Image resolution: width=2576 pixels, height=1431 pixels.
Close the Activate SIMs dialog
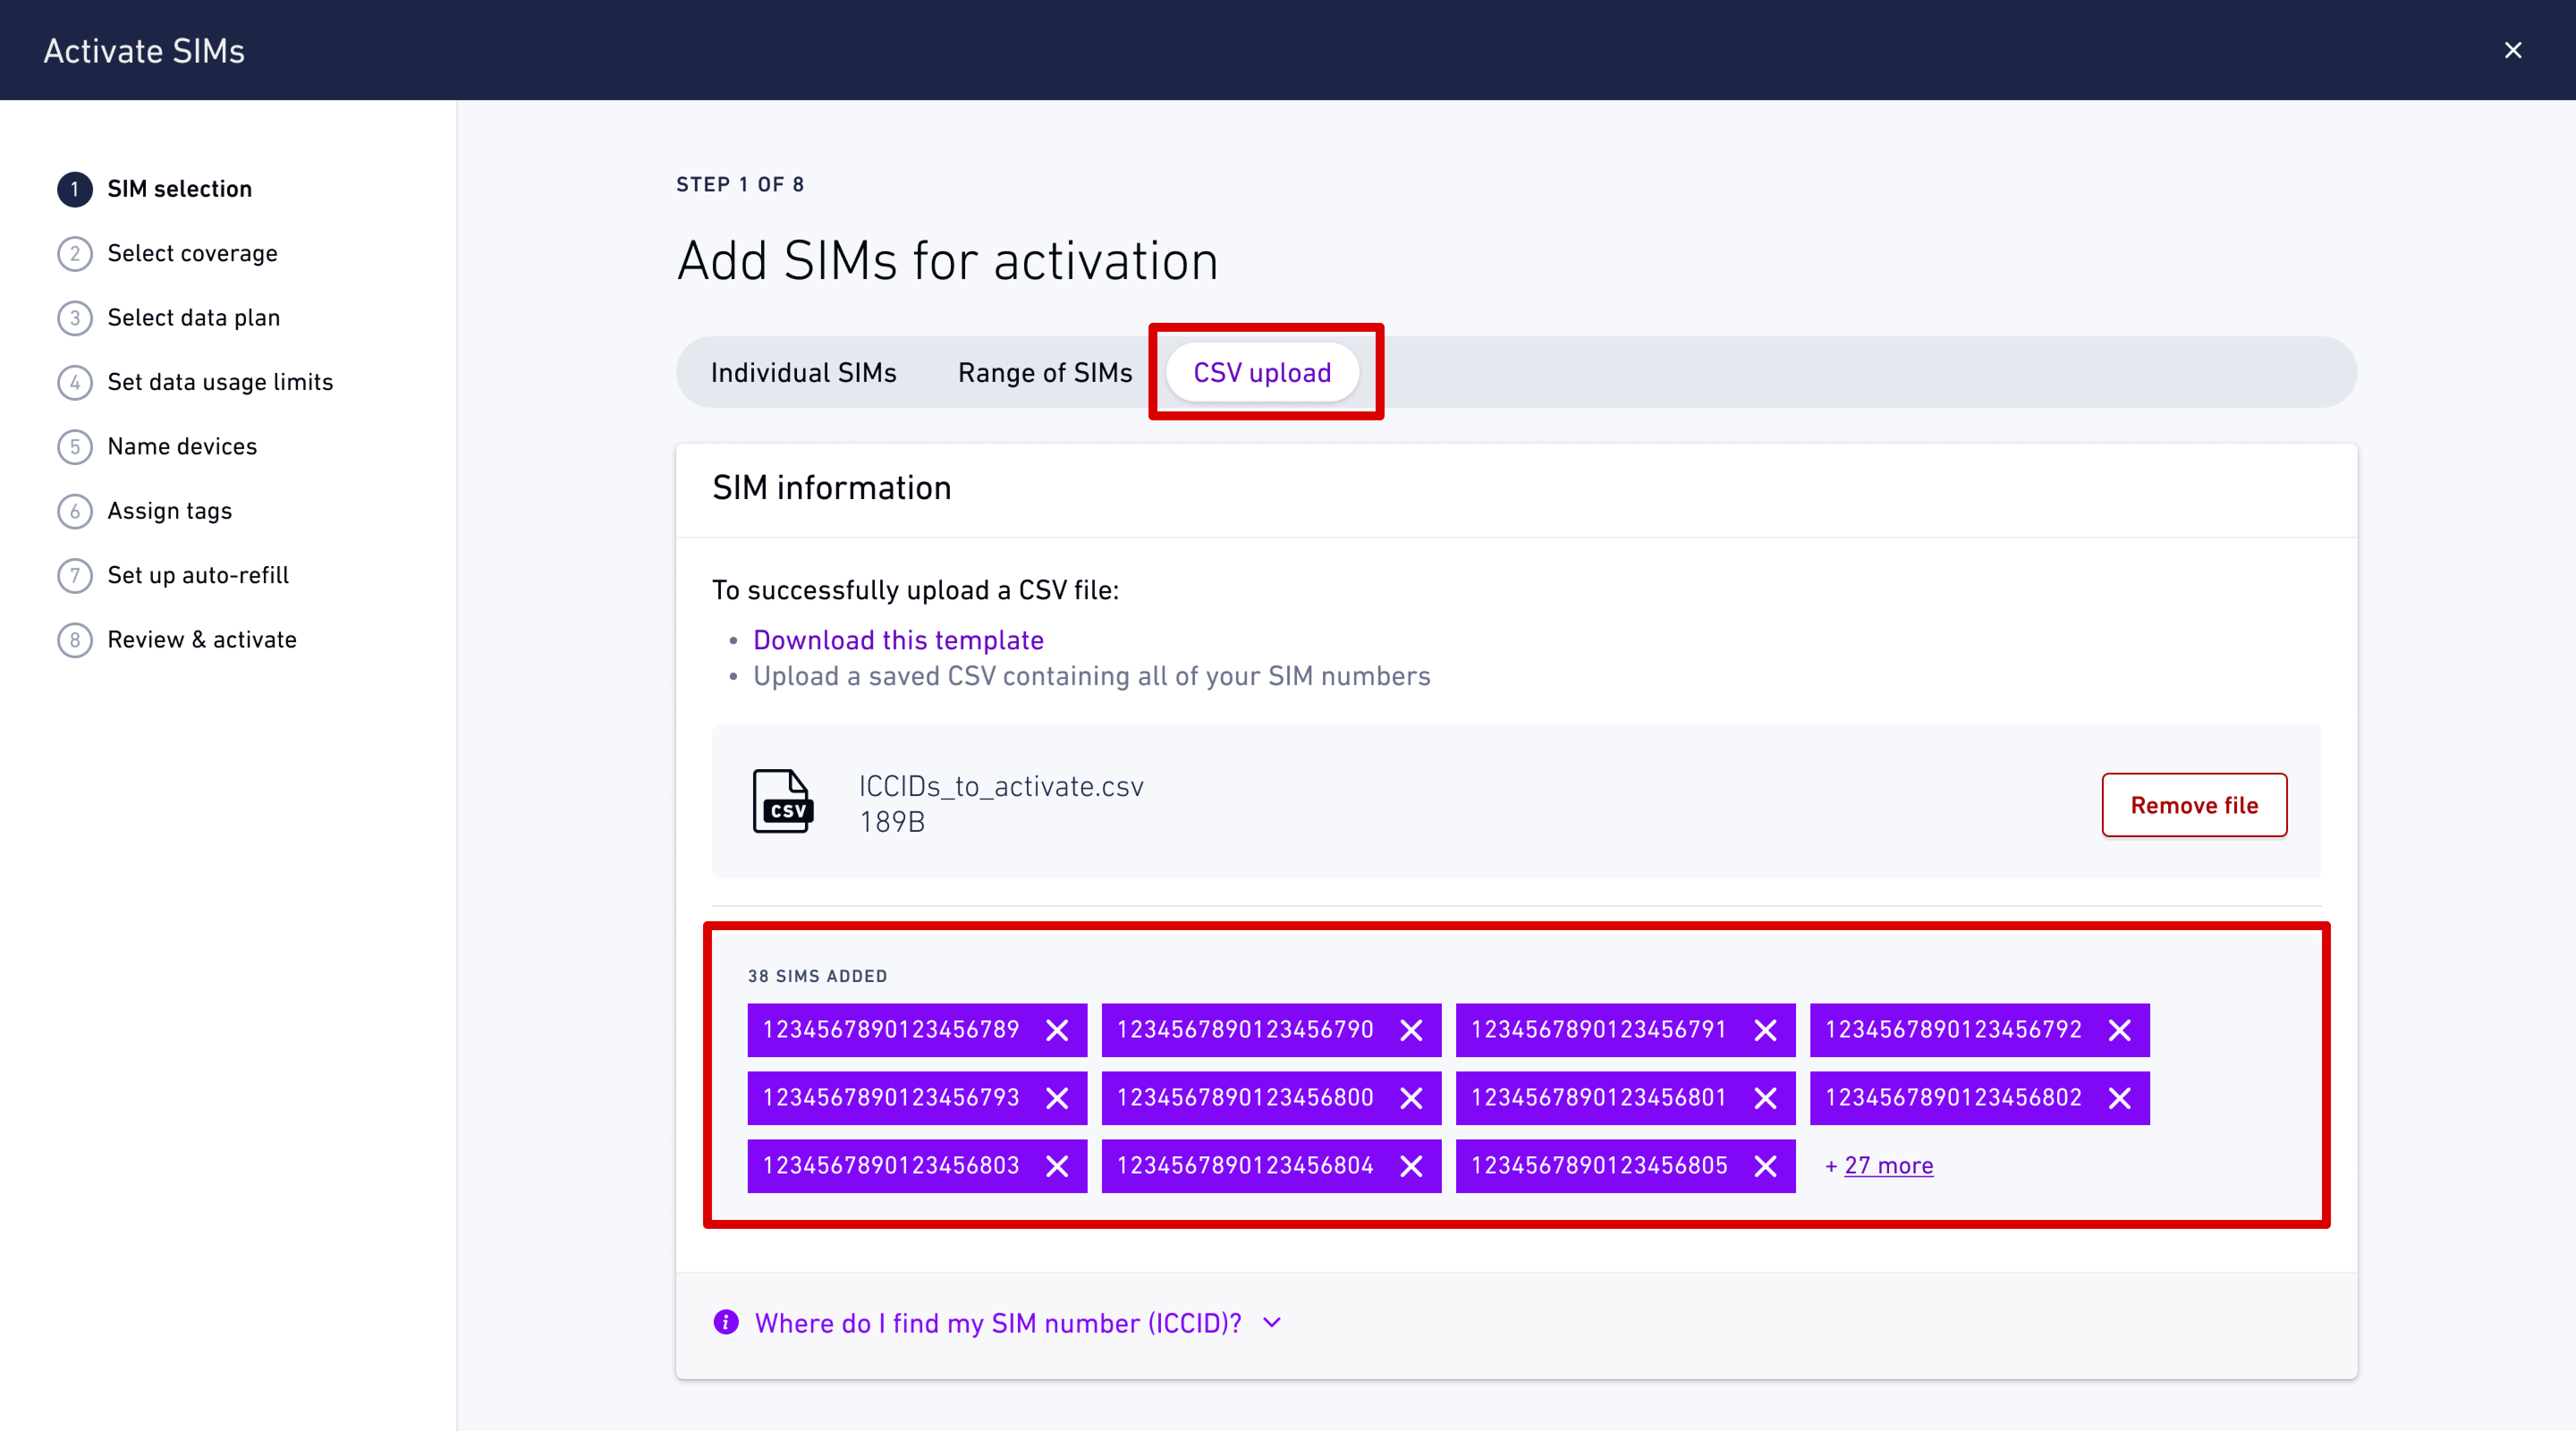pos(2512,50)
